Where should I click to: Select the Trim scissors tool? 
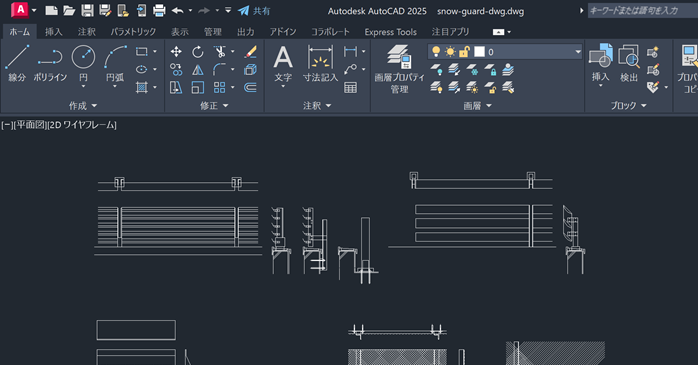click(219, 52)
